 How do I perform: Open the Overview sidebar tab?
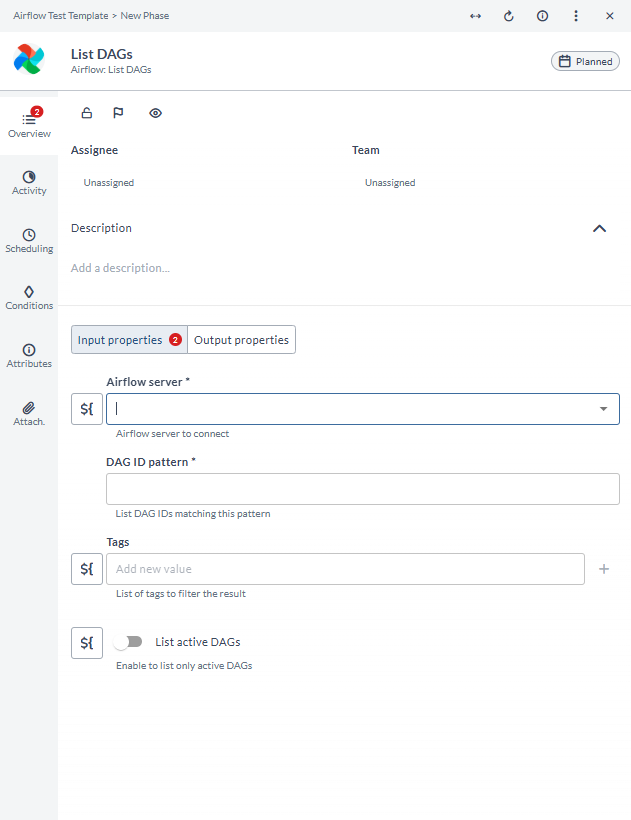tap(29, 126)
